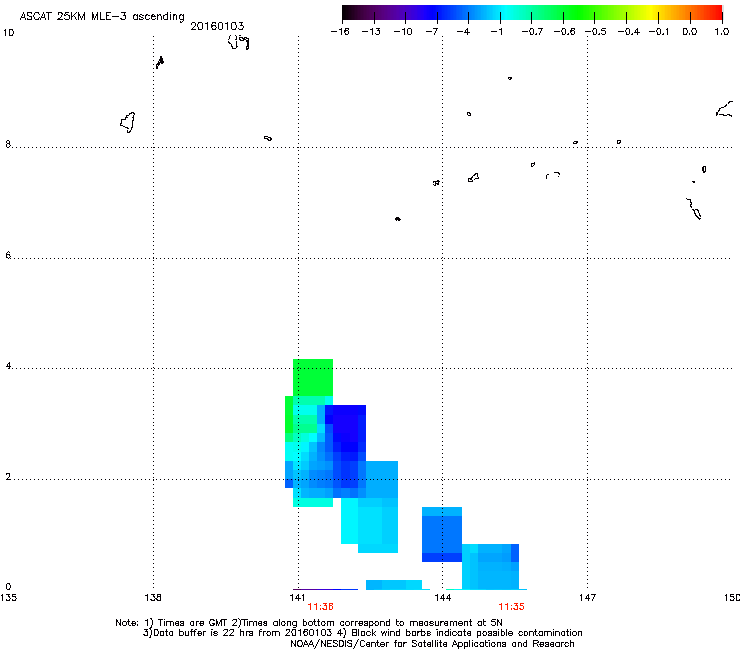Click the latitude axis label '6'
Screen dimensions: 740x650
click(x=8, y=255)
